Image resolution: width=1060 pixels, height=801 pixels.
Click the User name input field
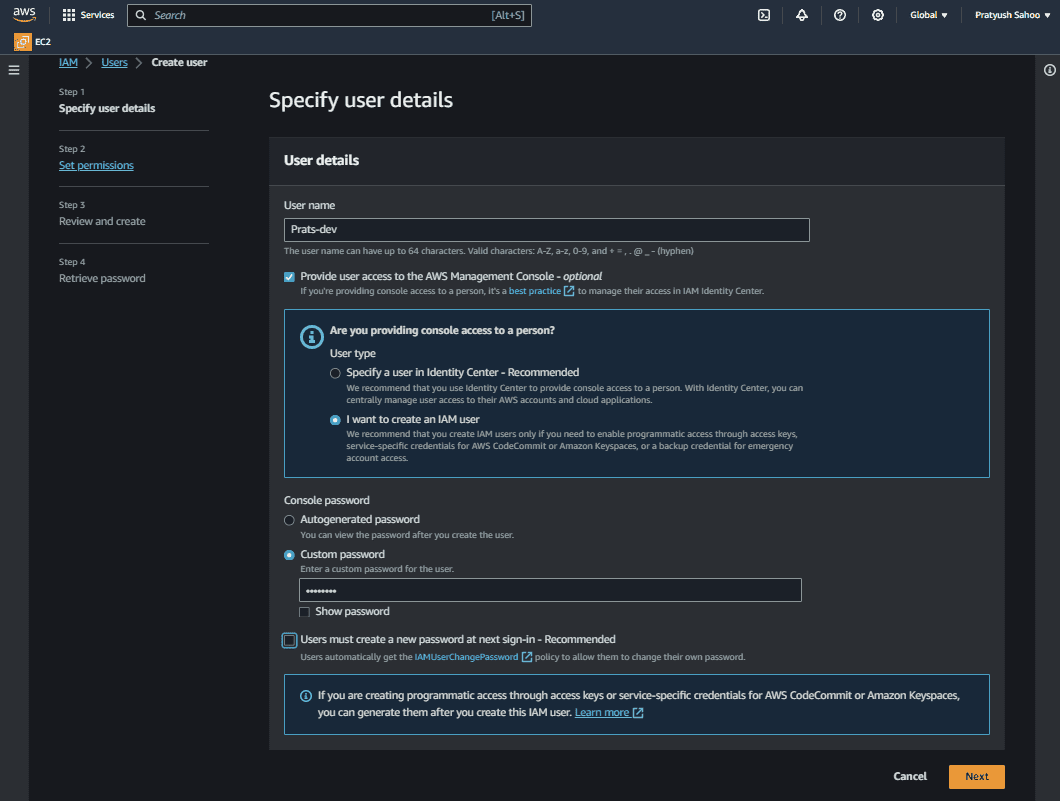click(x=546, y=230)
